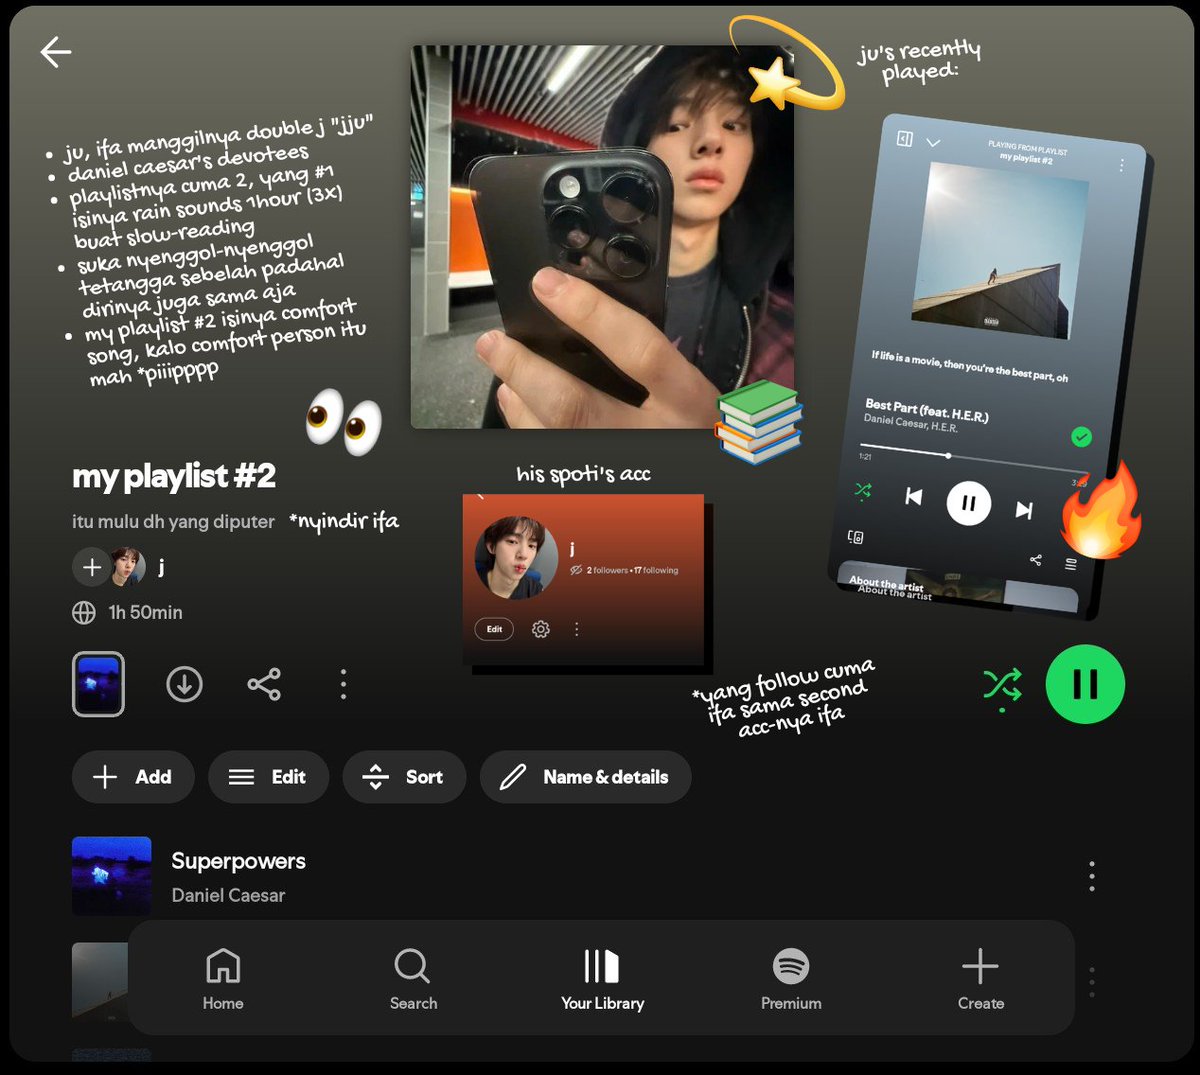Toggle the green saved checkmark on Best Part
This screenshot has height=1075, width=1200.
[x=1081, y=437]
